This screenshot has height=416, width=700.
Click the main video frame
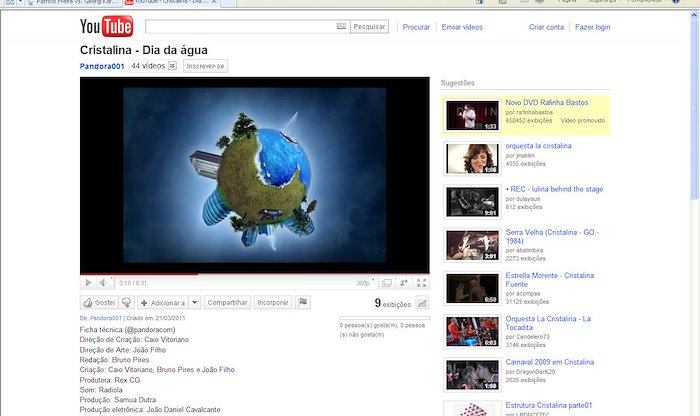(x=254, y=175)
